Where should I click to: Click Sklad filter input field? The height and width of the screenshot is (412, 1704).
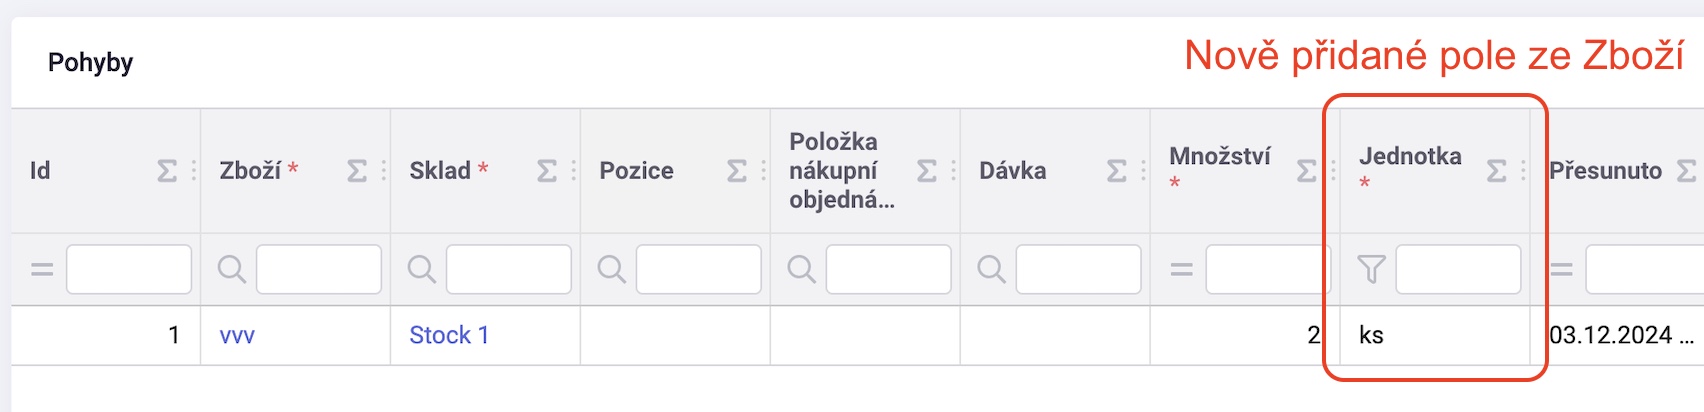(x=509, y=269)
